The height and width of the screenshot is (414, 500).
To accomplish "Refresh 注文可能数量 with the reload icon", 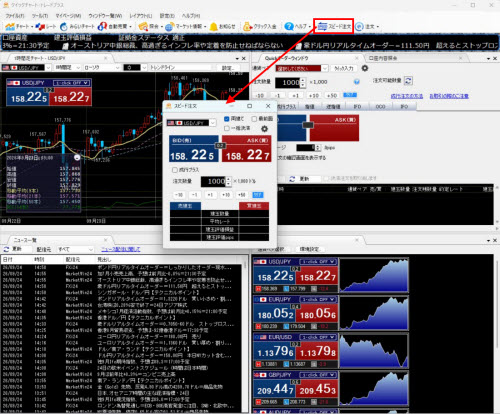I will (x=408, y=80).
